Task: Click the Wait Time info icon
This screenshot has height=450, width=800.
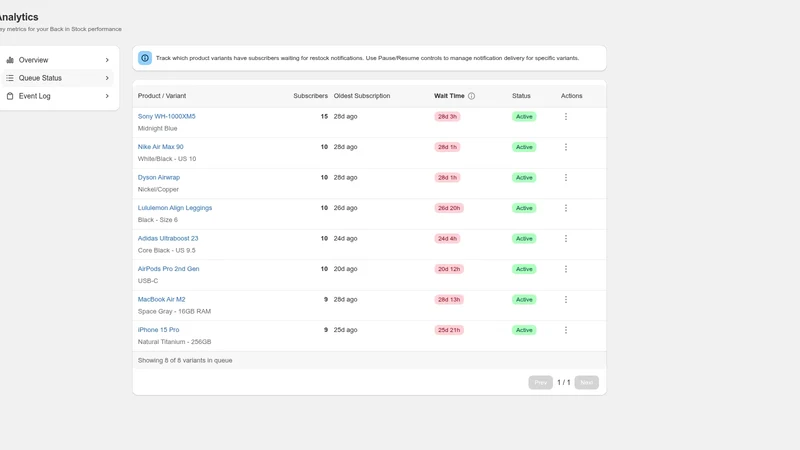Action: click(471, 96)
